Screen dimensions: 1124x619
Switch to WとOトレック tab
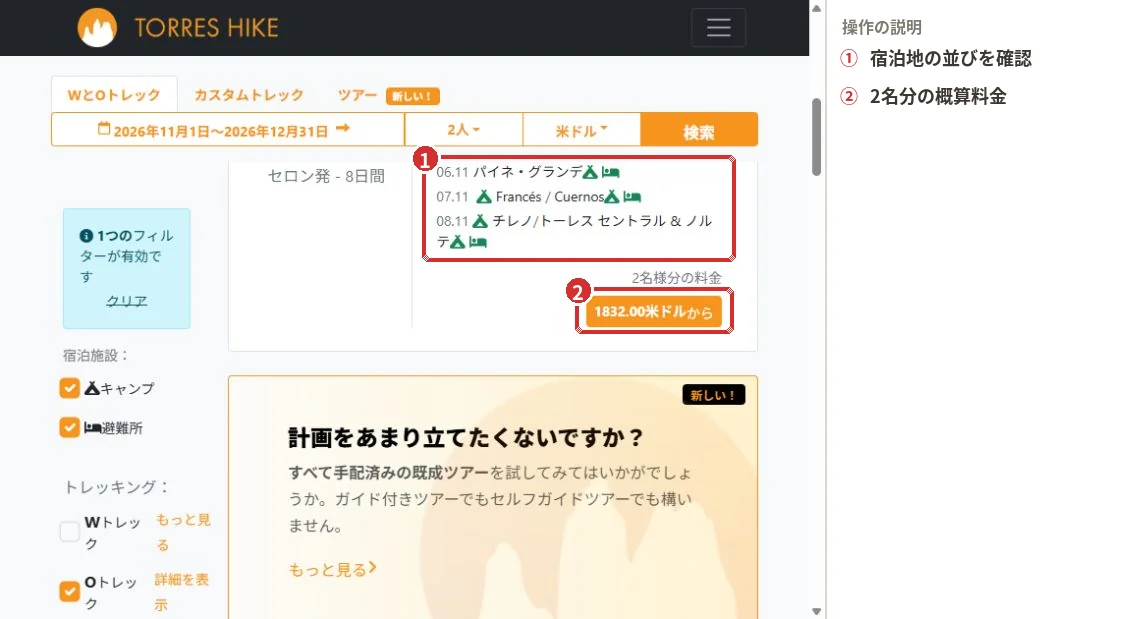coord(114,95)
